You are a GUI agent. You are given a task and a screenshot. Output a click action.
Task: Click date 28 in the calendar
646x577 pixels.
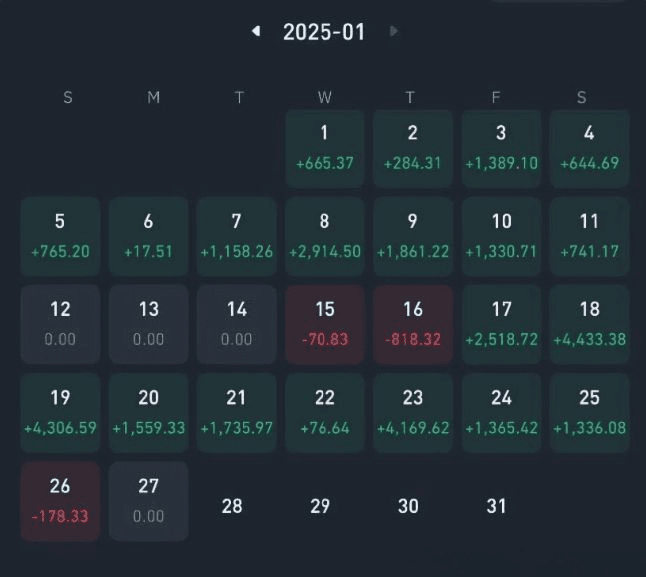(232, 506)
